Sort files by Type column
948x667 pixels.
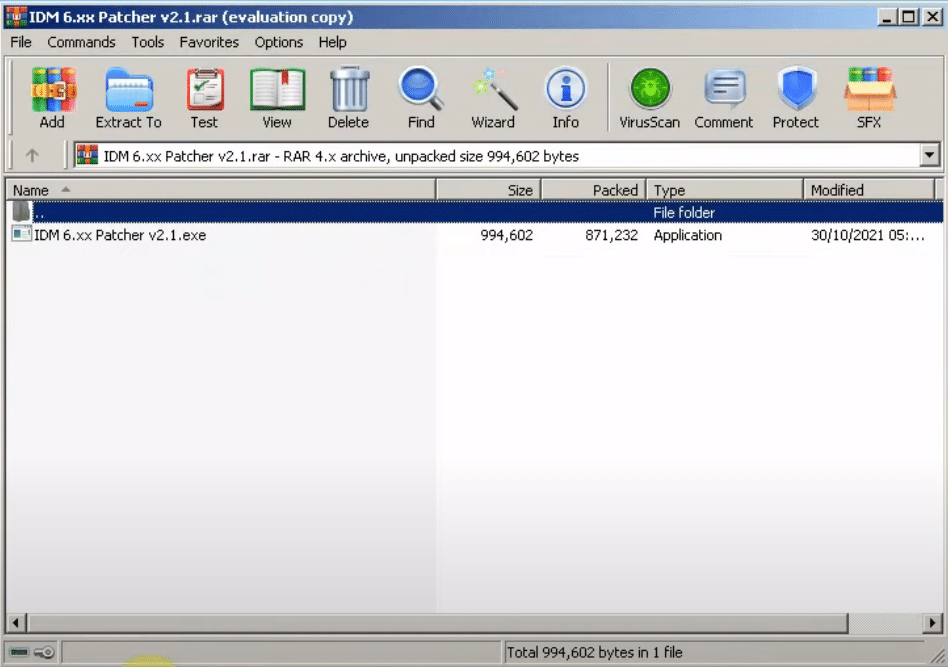pyautogui.click(x=724, y=190)
